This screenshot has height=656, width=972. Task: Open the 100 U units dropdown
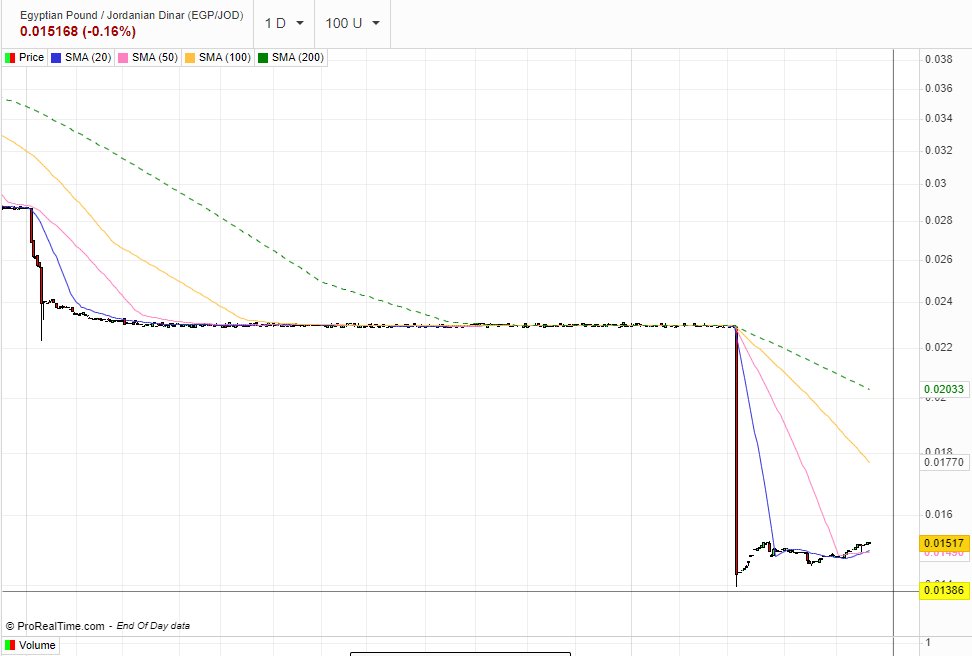click(352, 24)
